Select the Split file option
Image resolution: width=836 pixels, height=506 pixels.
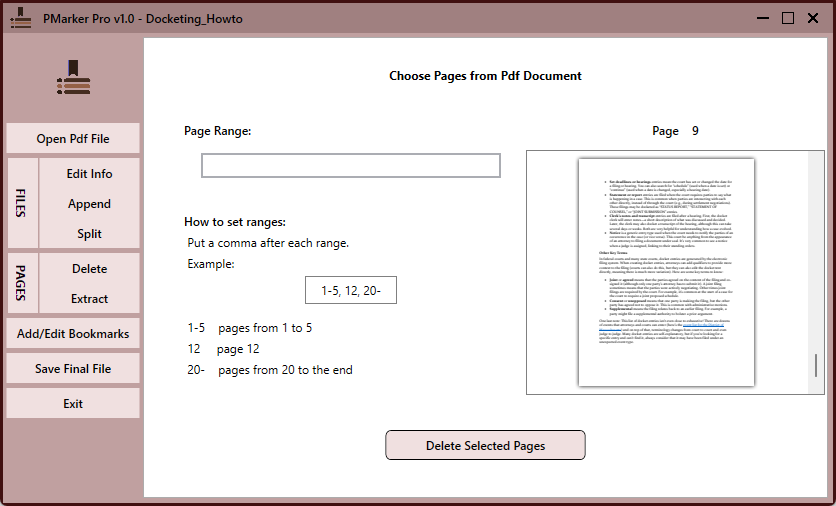coord(89,234)
